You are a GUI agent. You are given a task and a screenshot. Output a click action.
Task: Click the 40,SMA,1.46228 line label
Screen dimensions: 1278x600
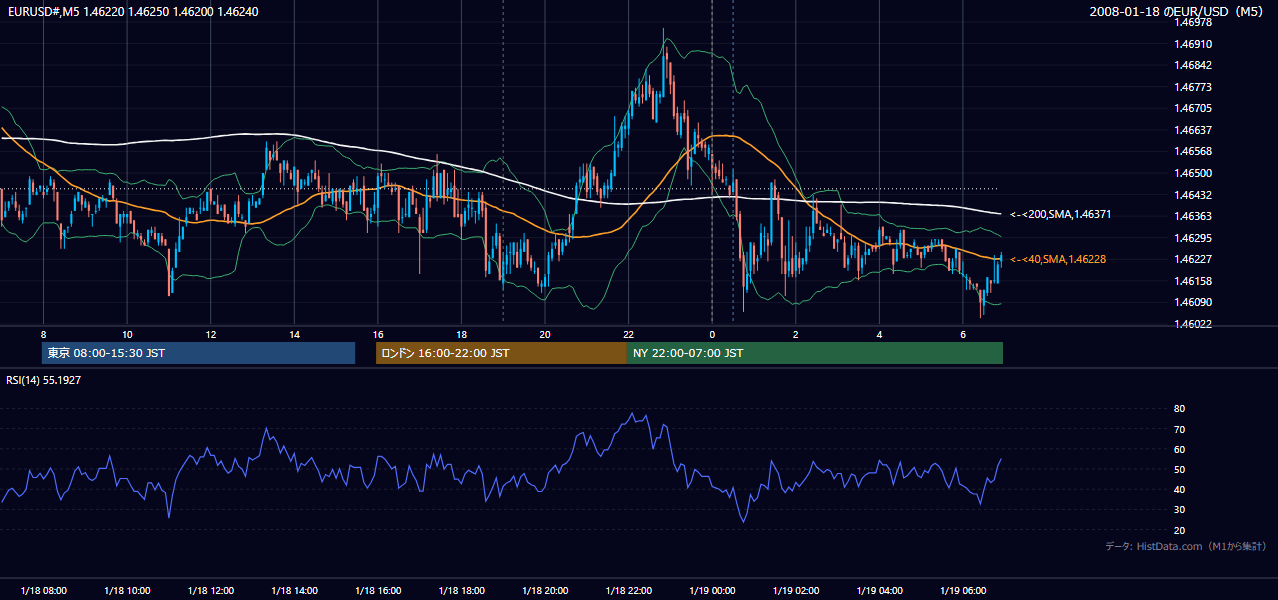tap(1057, 259)
